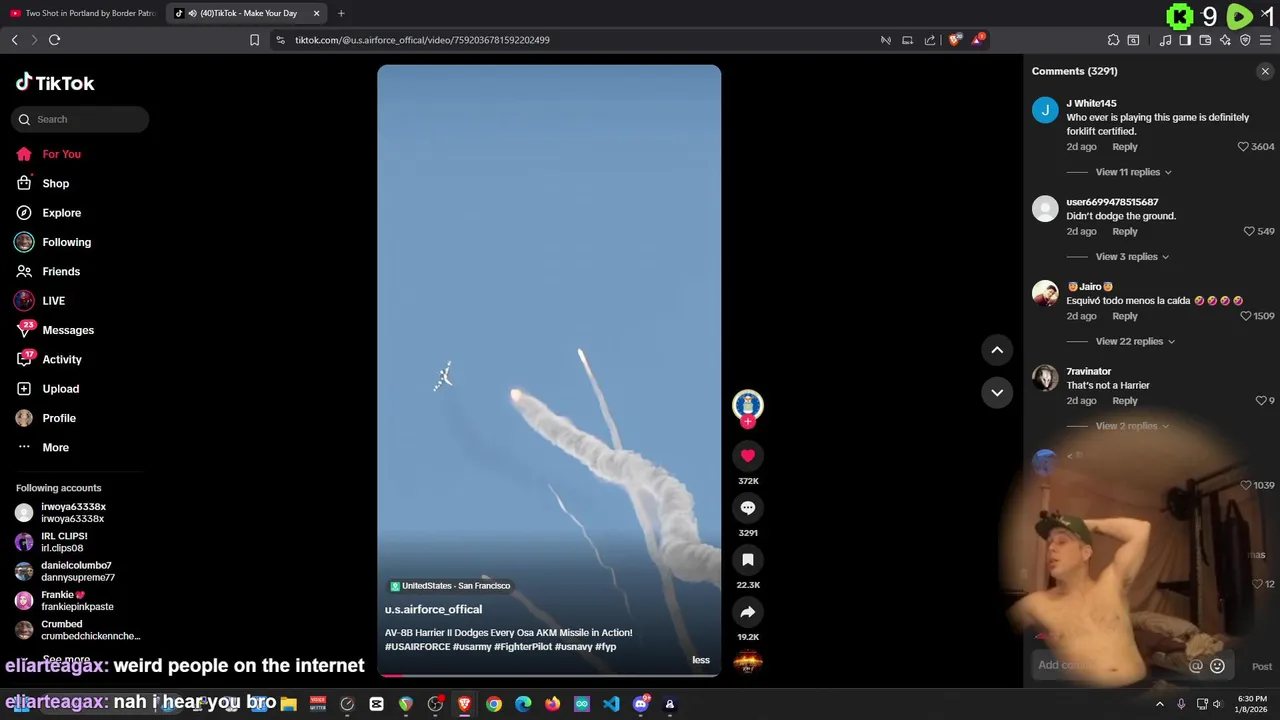Open Messages in the sidebar
Screen dimensions: 1280x720
pyautogui.click(x=54, y=330)
